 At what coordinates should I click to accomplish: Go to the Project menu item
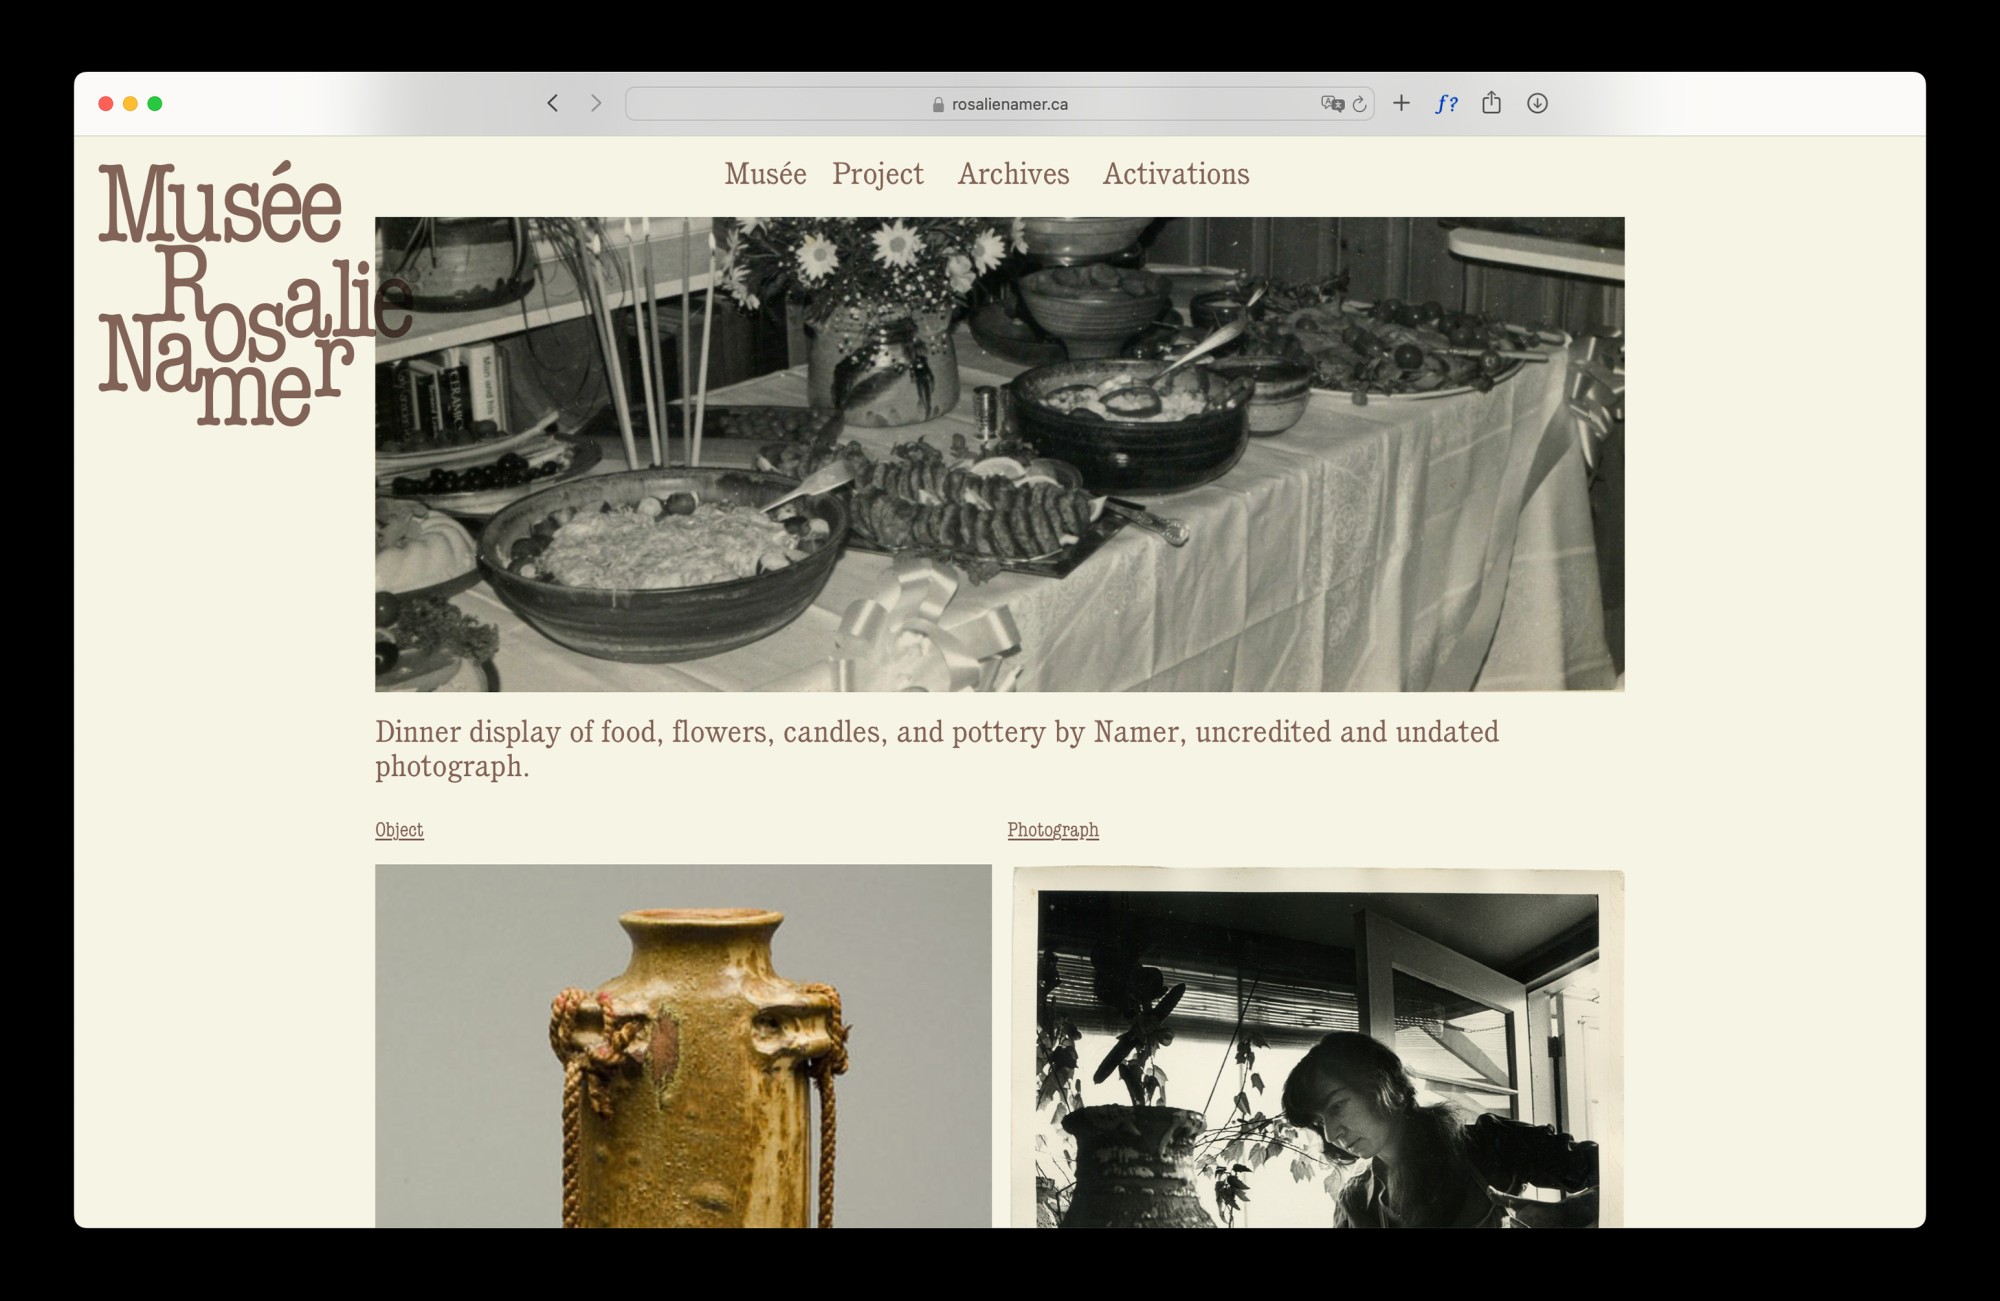tap(877, 174)
